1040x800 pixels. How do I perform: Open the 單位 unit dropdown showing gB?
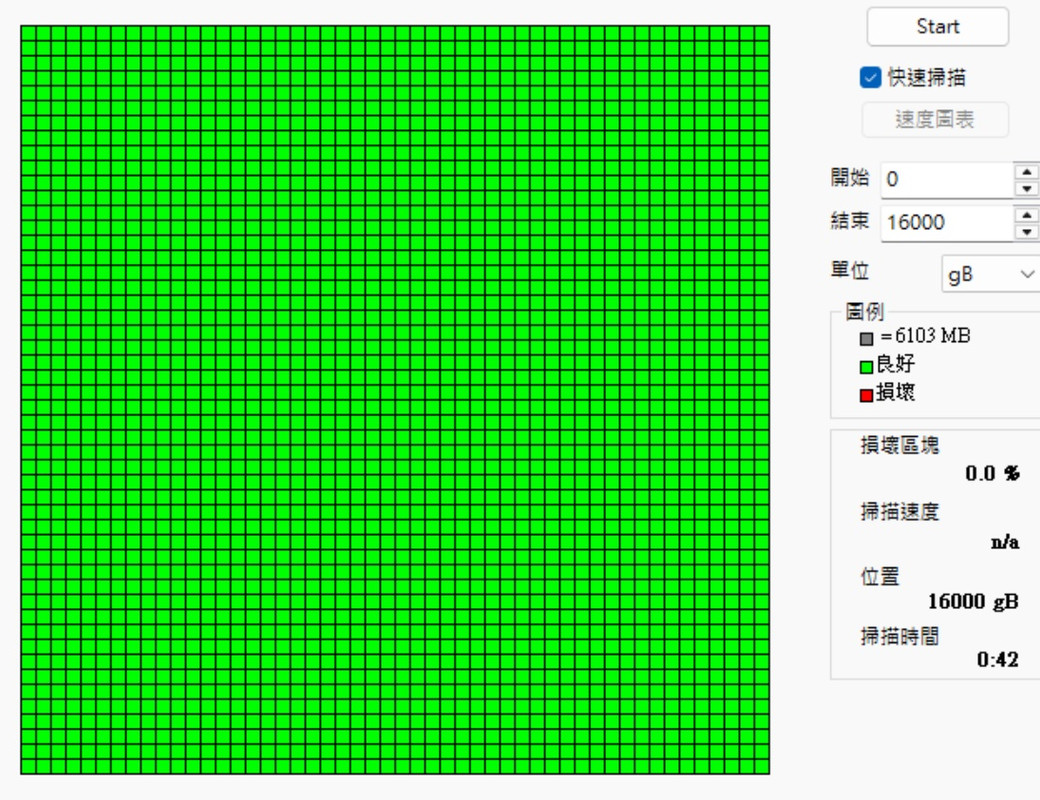(991, 274)
